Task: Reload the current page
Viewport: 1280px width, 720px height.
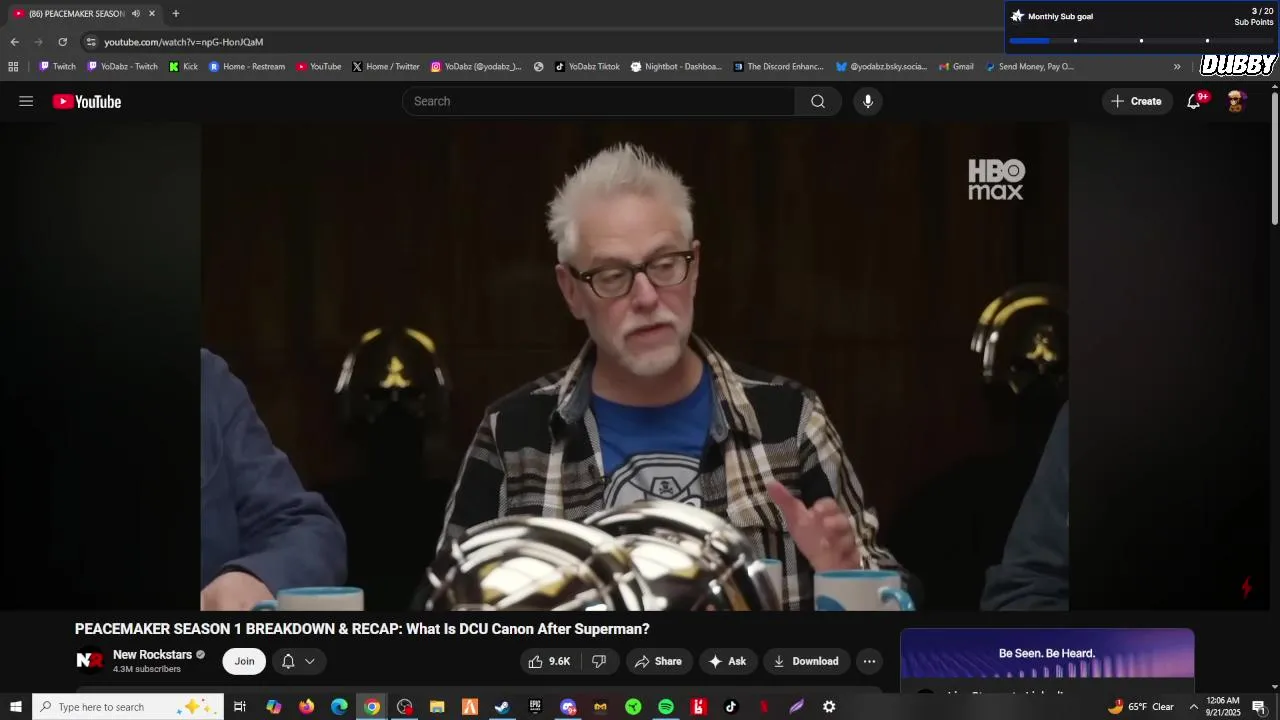Action: tap(62, 42)
